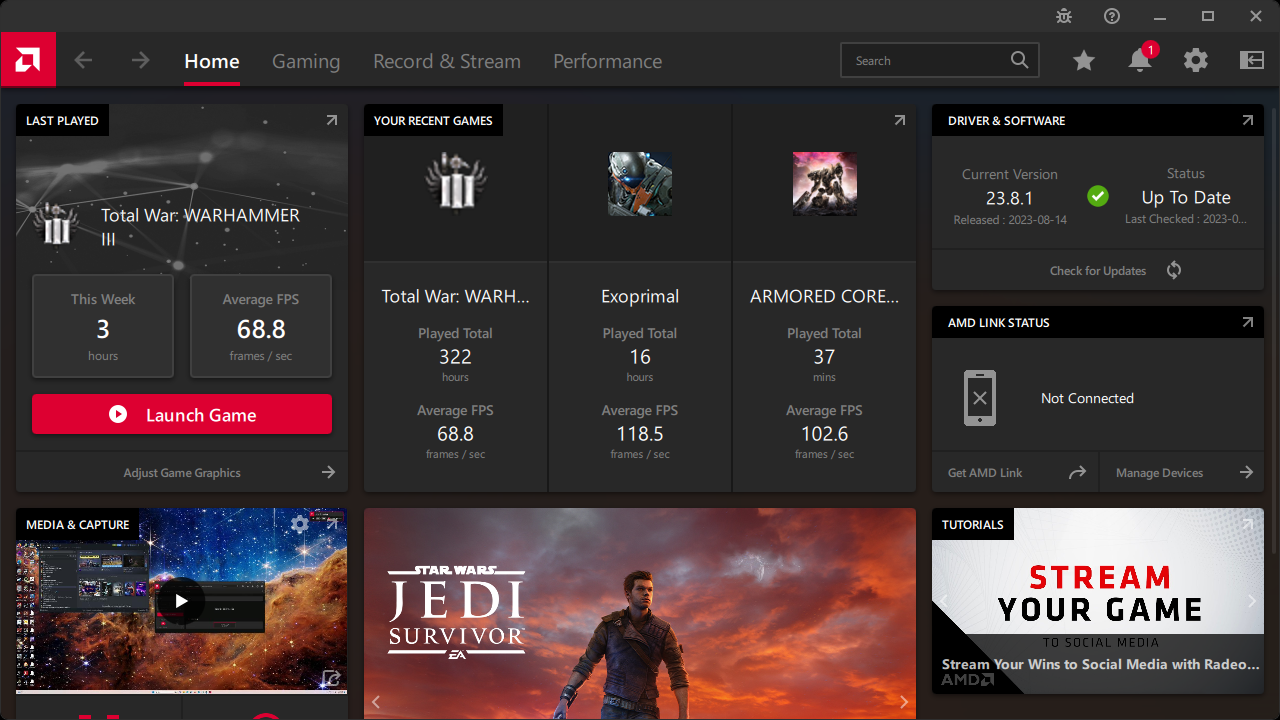Expand the Last Played panel
Viewport: 1280px width, 720px height.
coord(332,120)
